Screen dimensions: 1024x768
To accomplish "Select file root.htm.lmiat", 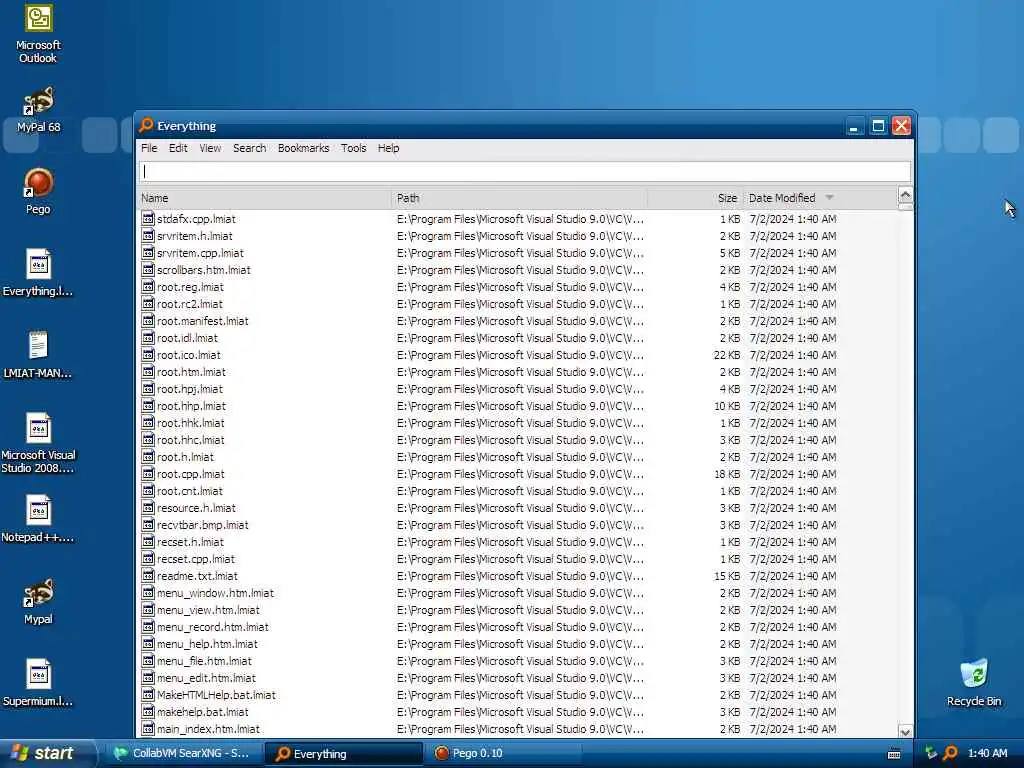I will pyautogui.click(x=191, y=372).
